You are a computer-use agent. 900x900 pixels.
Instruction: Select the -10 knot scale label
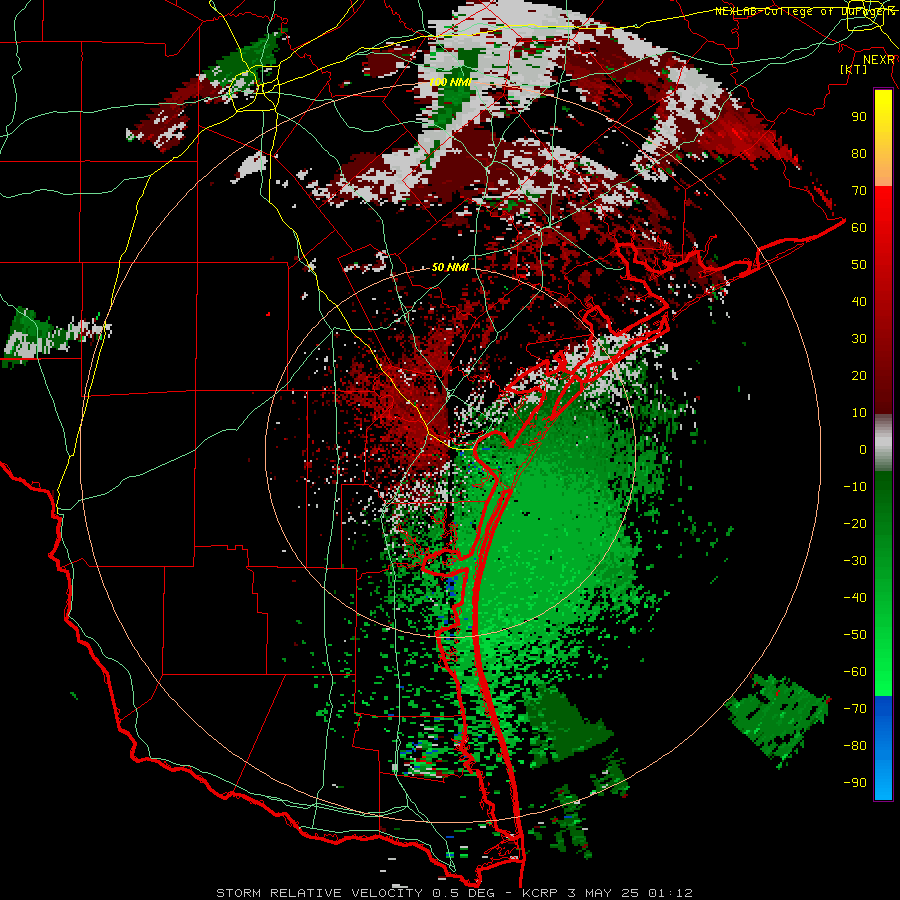coord(855,487)
